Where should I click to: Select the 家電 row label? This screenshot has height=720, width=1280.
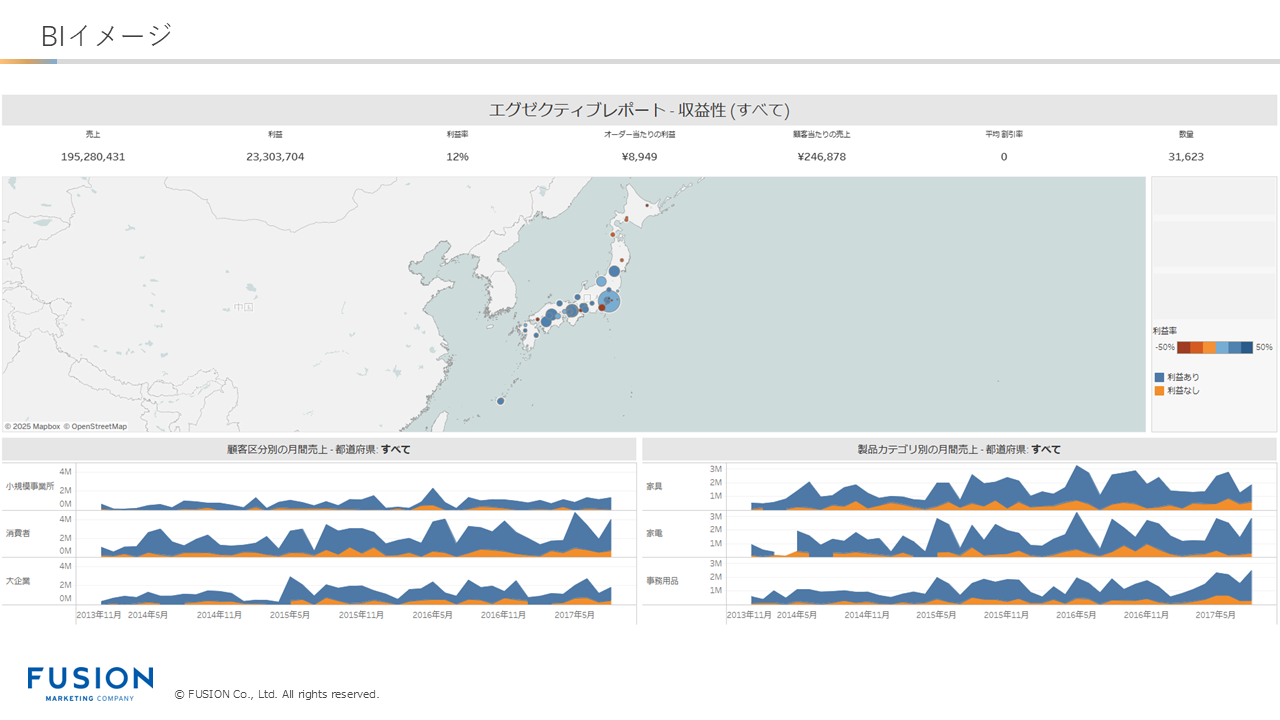[656, 534]
